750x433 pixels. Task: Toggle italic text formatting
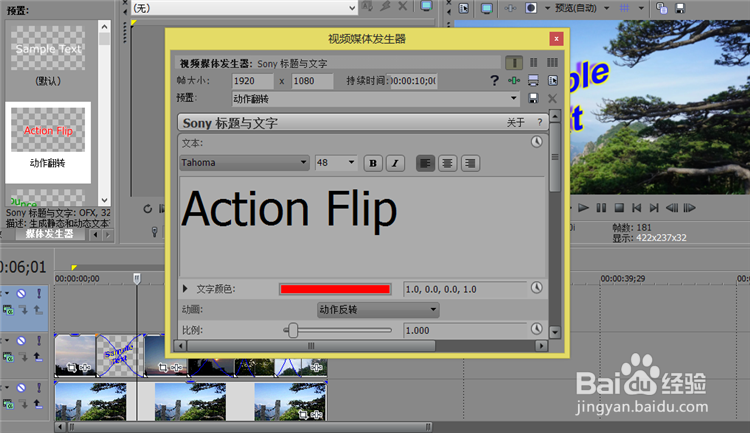pos(395,163)
